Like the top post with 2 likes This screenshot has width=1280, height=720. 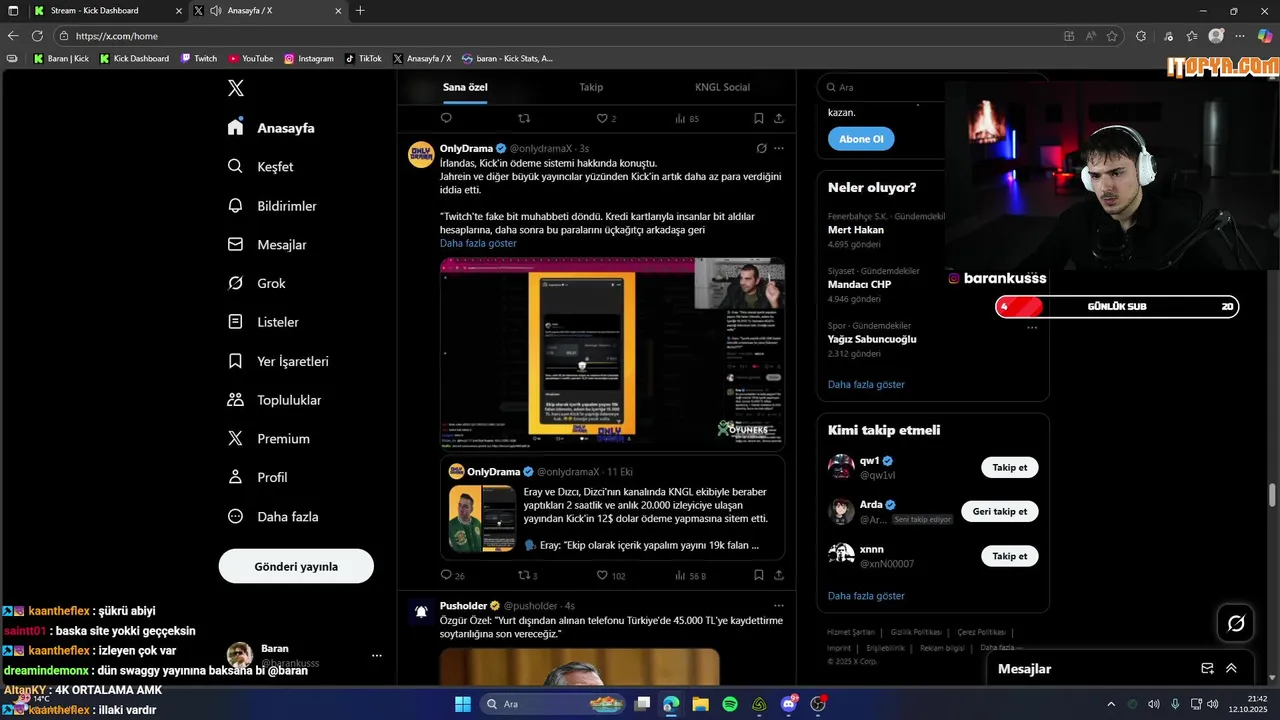(x=606, y=118)
